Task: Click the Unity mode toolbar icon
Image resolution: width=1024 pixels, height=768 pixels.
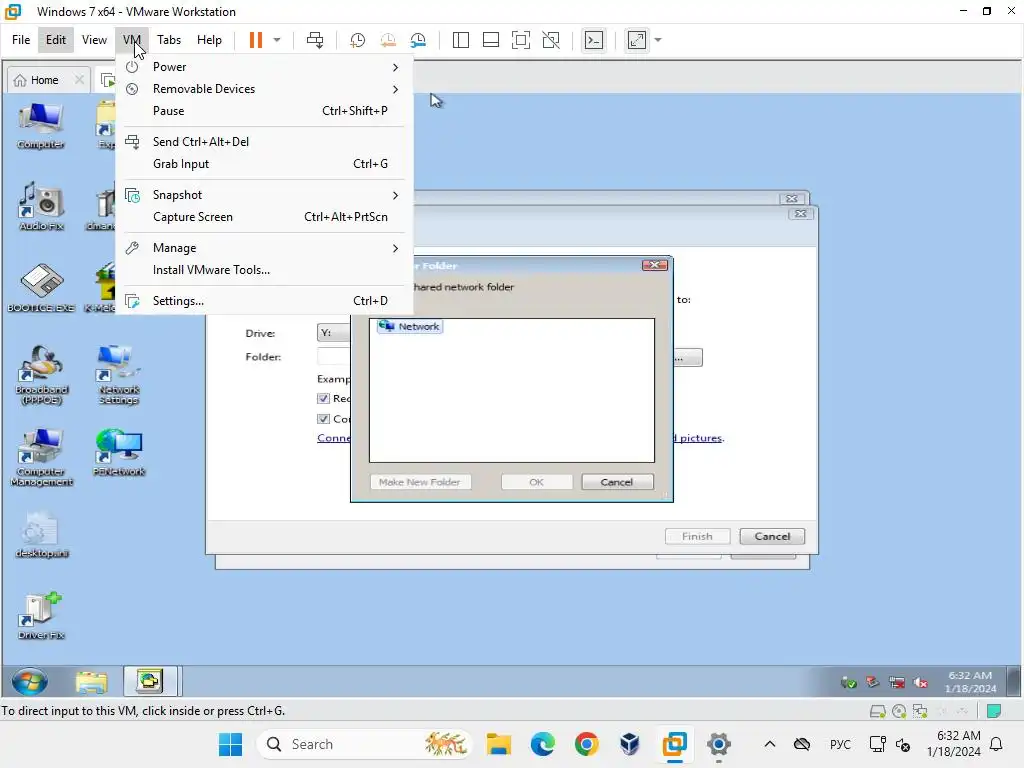Action: pyautogui.click(x=551, y=40)
